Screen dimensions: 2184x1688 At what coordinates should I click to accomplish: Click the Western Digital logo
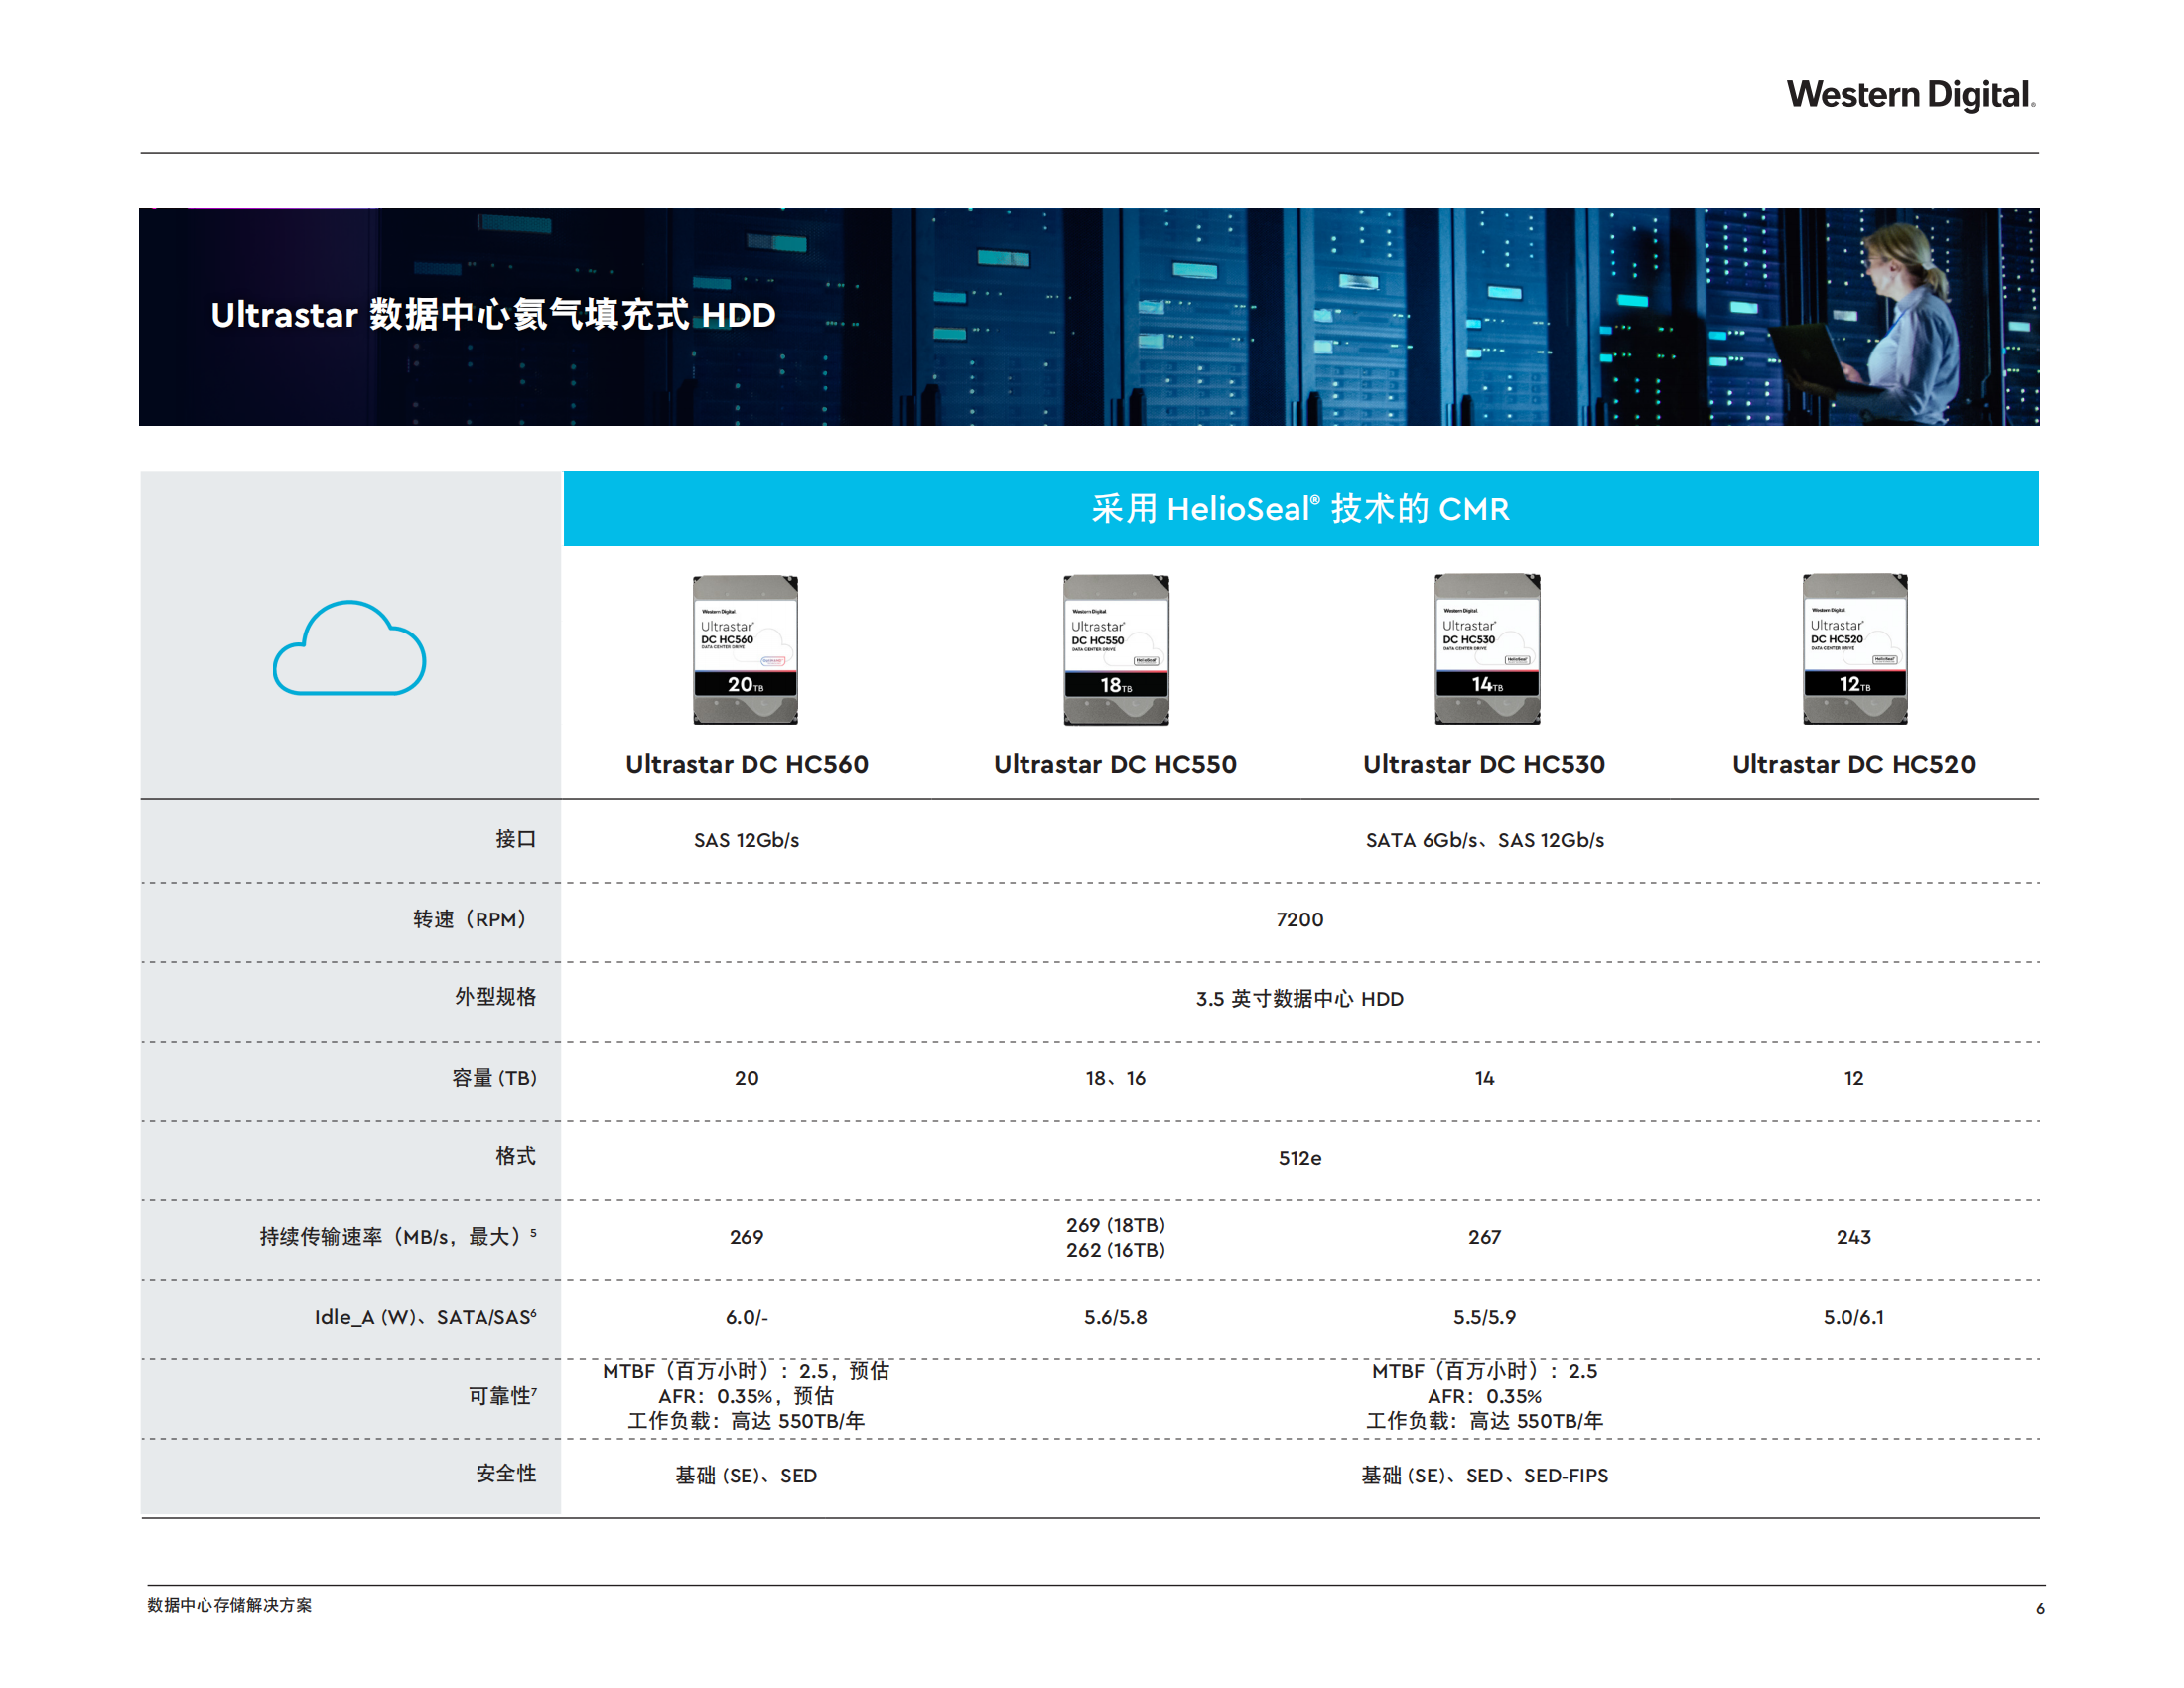pyautogui.click(x=1910, y=96)
